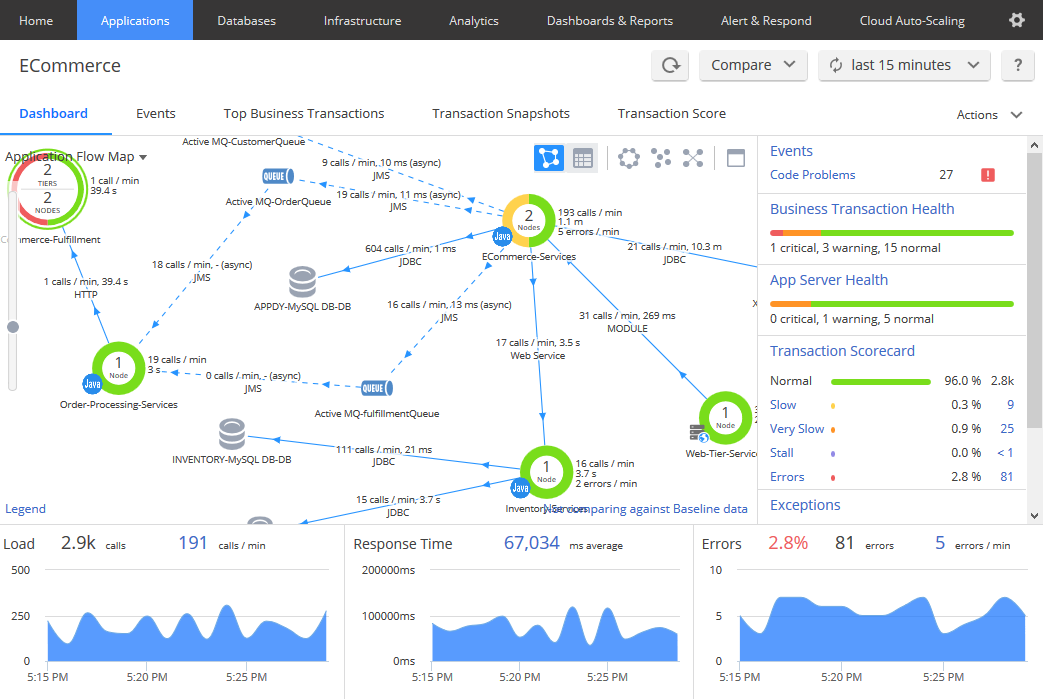The width and height of the screenshot is (1043, 699).
Task: Open the last 15 minutes time range dropdown
Action: point(904,65)
